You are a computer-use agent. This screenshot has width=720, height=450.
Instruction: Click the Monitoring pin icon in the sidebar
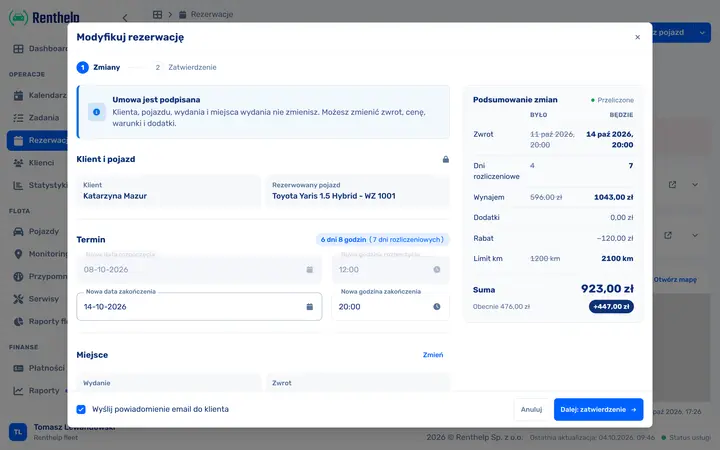point(18,254)
